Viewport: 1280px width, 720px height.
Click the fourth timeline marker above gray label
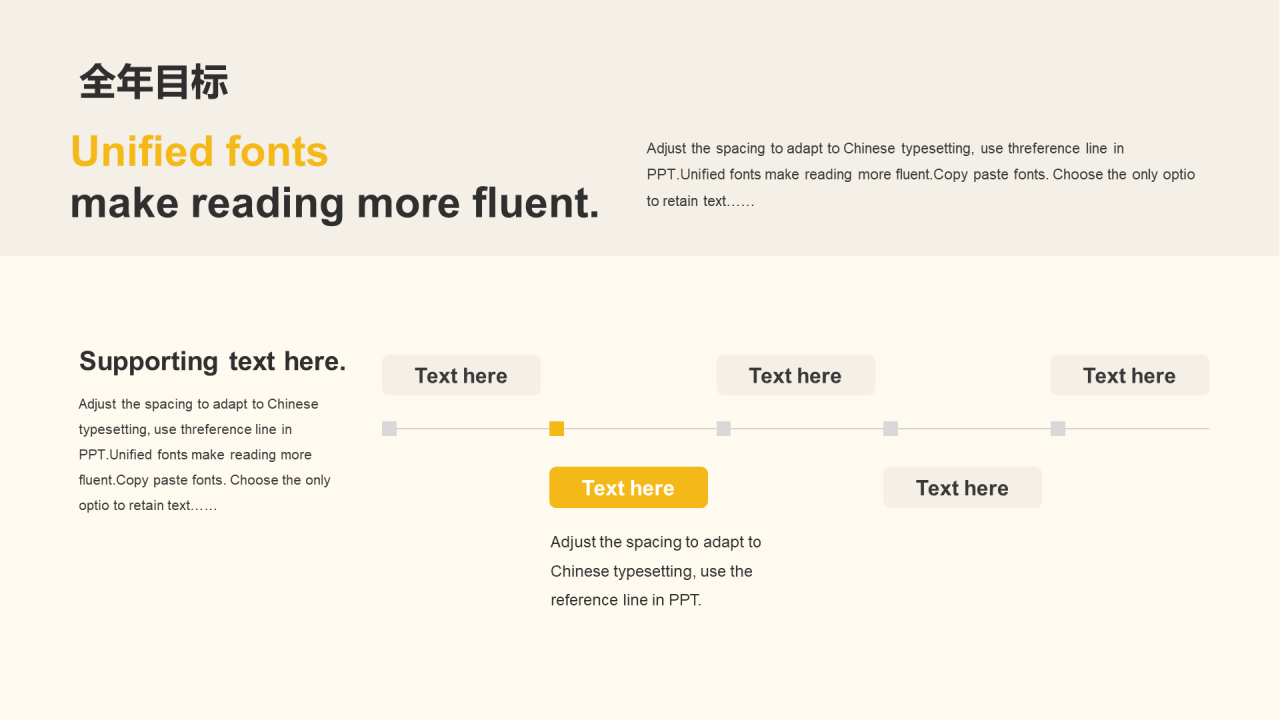[x=891, y=429]
